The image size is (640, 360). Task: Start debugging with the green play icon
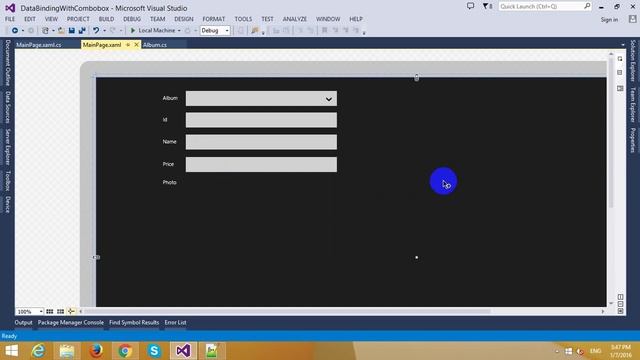pos(133,31)
